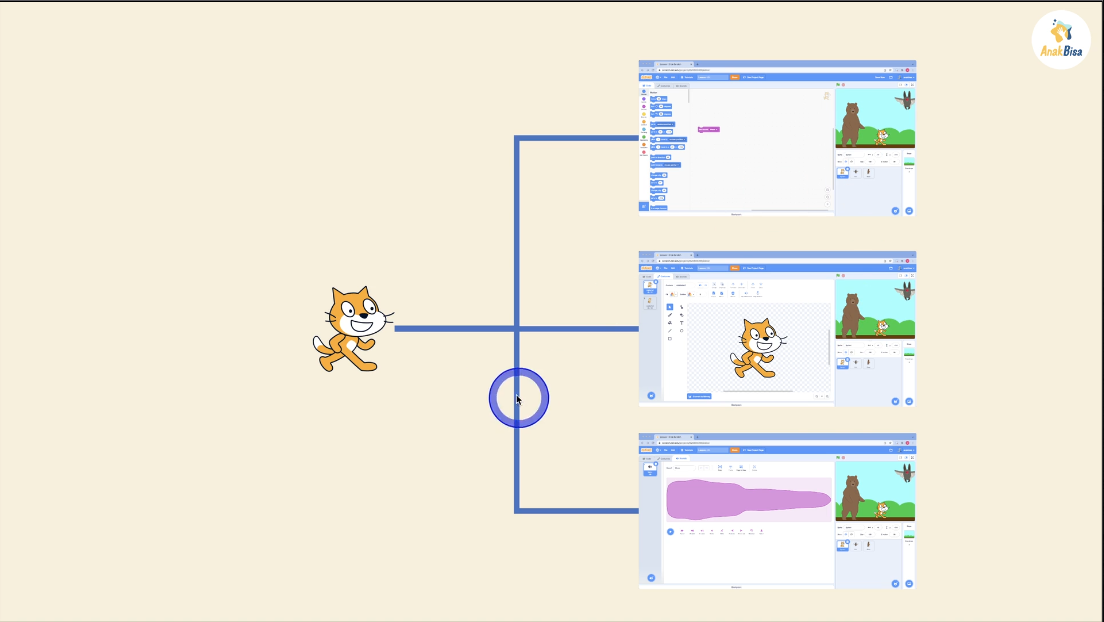Viewport: 1104px width, 622px height.
Task: Choose the Brush tool in costume editor
Action: 670,315
